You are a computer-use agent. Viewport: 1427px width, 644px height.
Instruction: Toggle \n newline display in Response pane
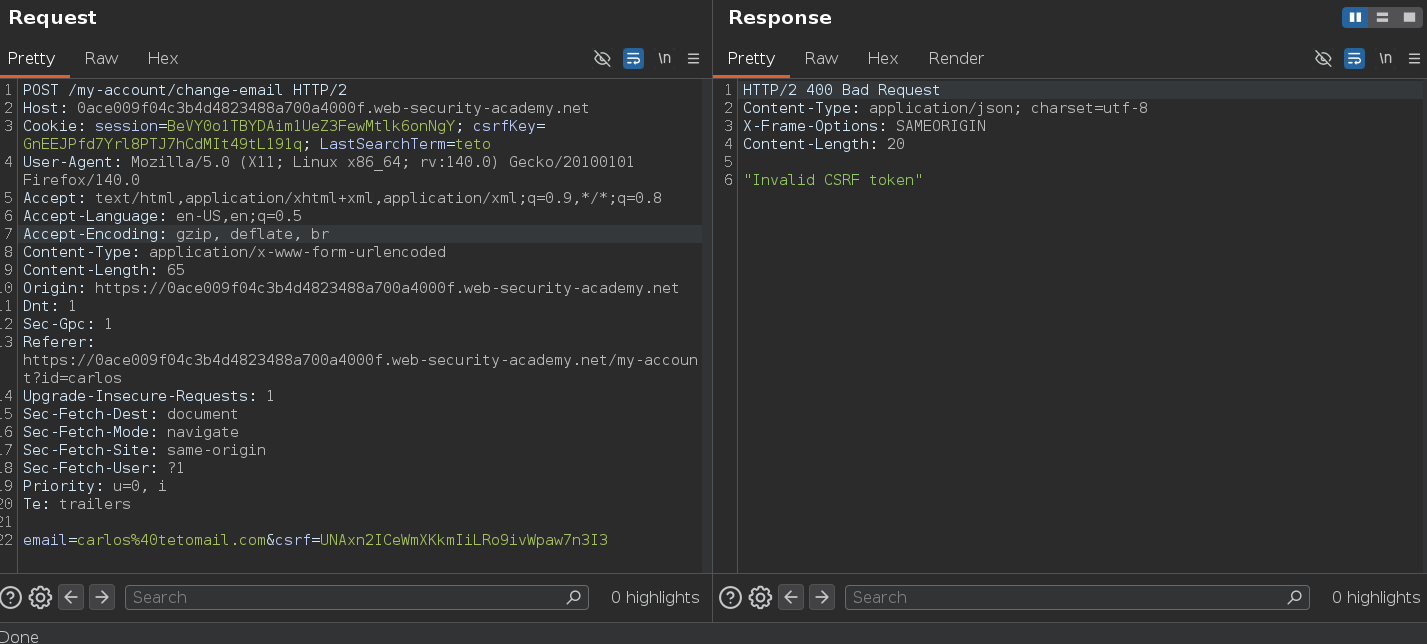(1385, 59)
